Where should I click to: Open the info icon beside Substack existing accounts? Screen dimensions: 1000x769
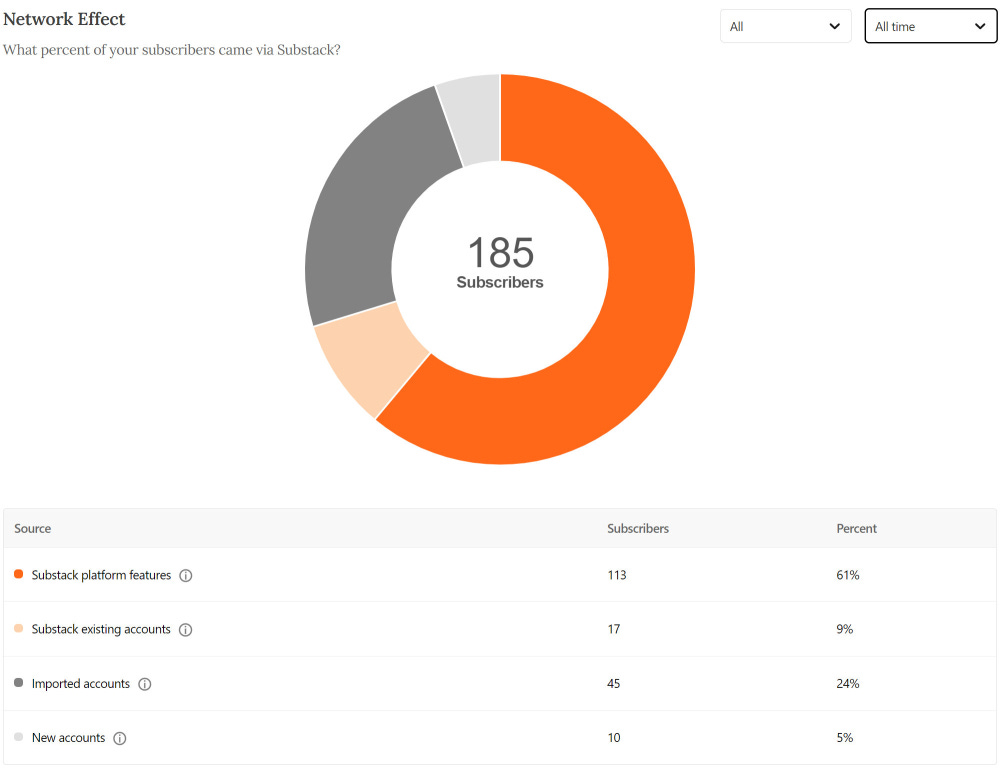[186, 629]
